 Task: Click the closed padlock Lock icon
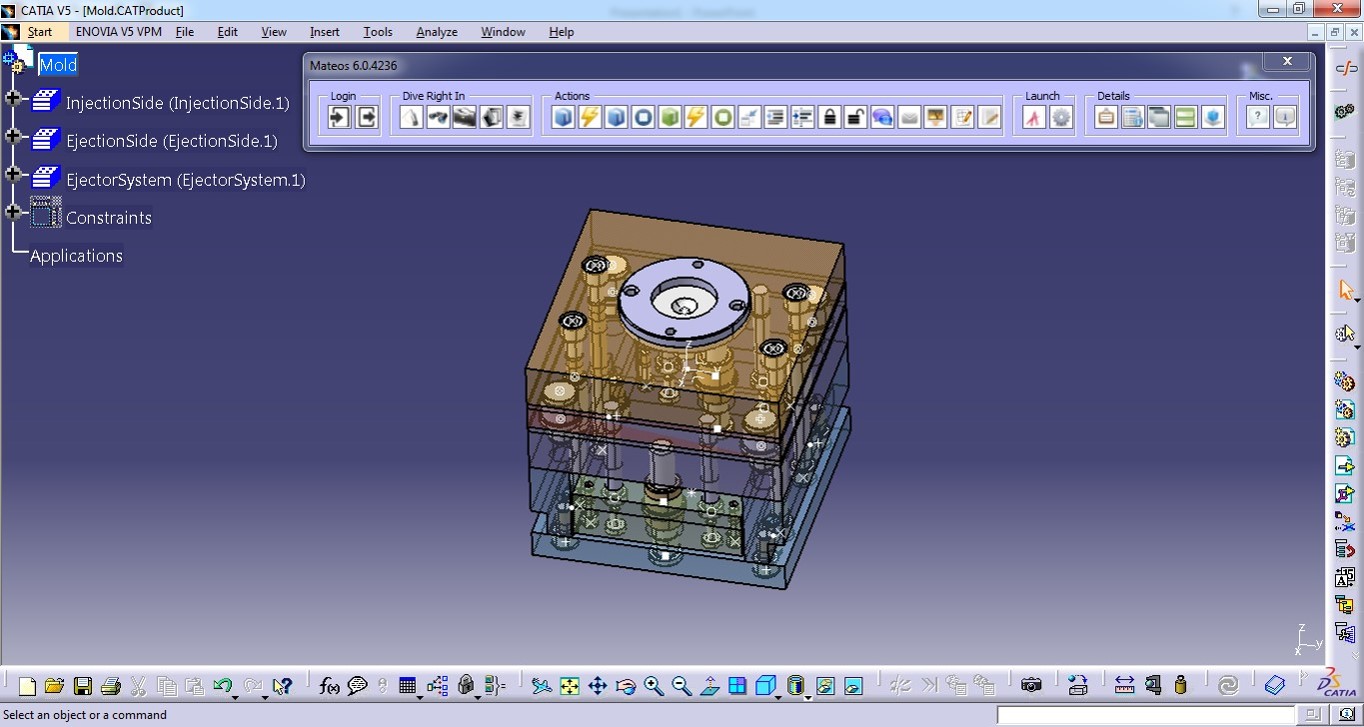(829, 118)
